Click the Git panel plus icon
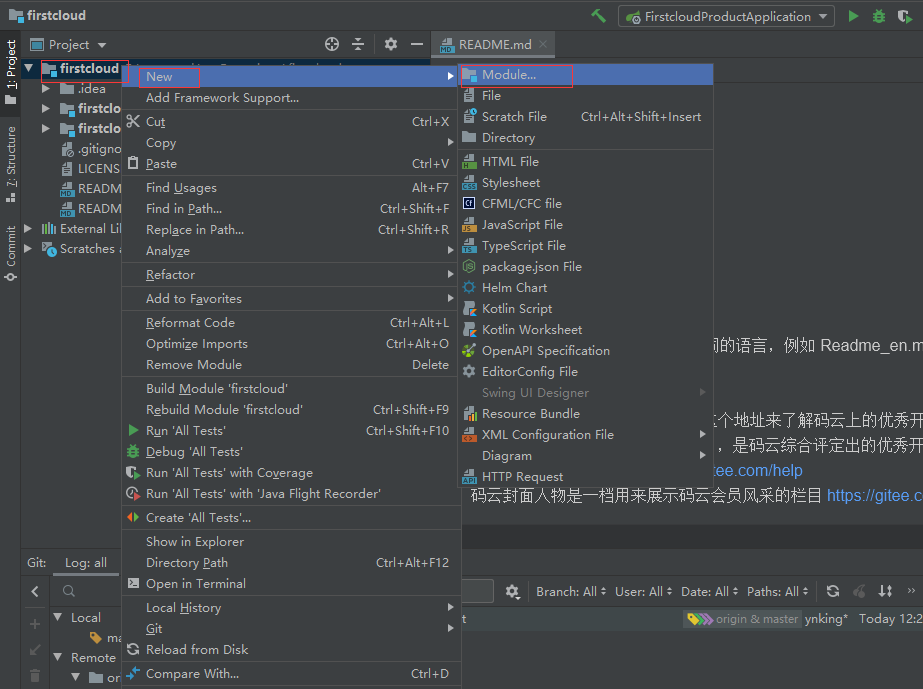This screenshot has height=689, width=923. click(x=35, y=624)
